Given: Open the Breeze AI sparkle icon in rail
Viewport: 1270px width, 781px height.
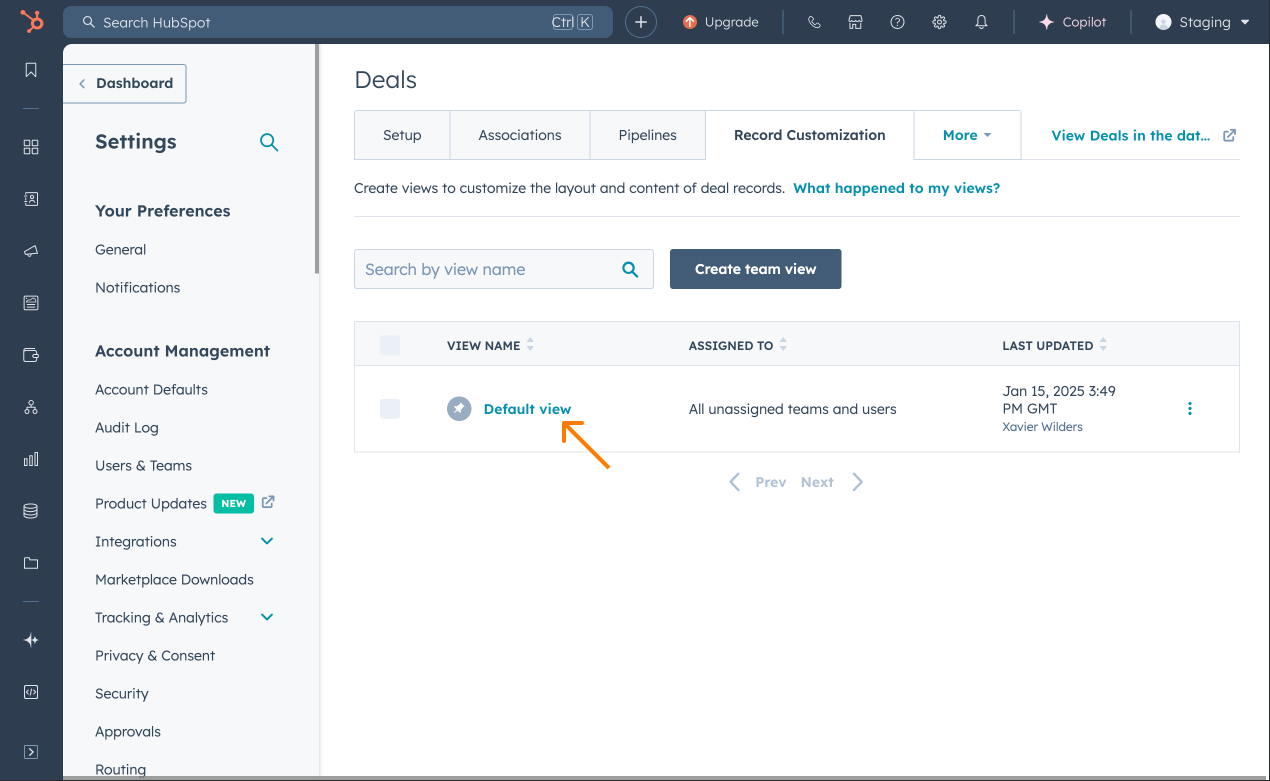Looking at the screenshot, I should point(31,640).
